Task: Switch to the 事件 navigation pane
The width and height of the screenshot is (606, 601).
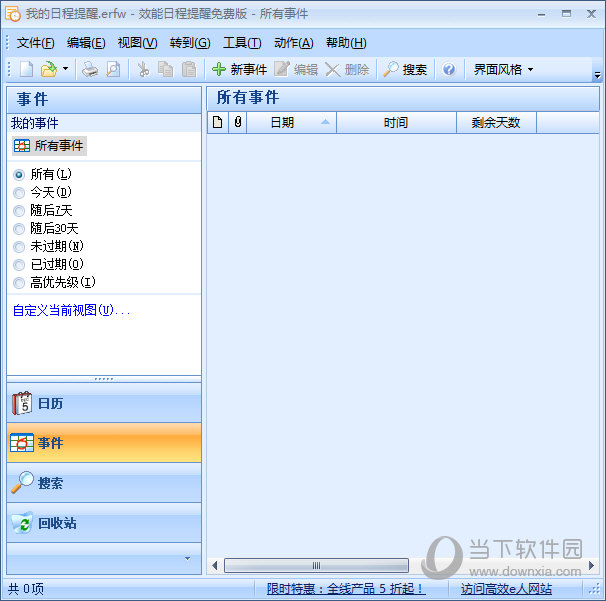Action: pos(104,443)
